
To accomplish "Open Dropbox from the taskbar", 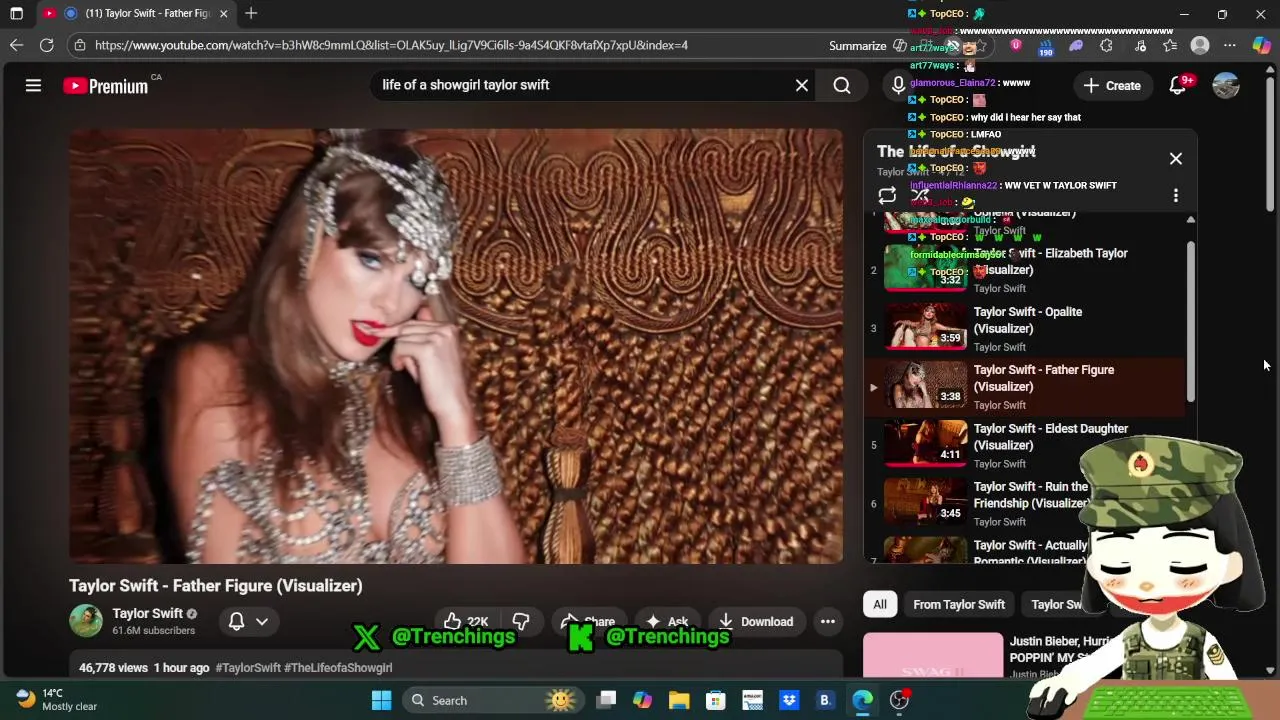I will [x=788, y=700].
